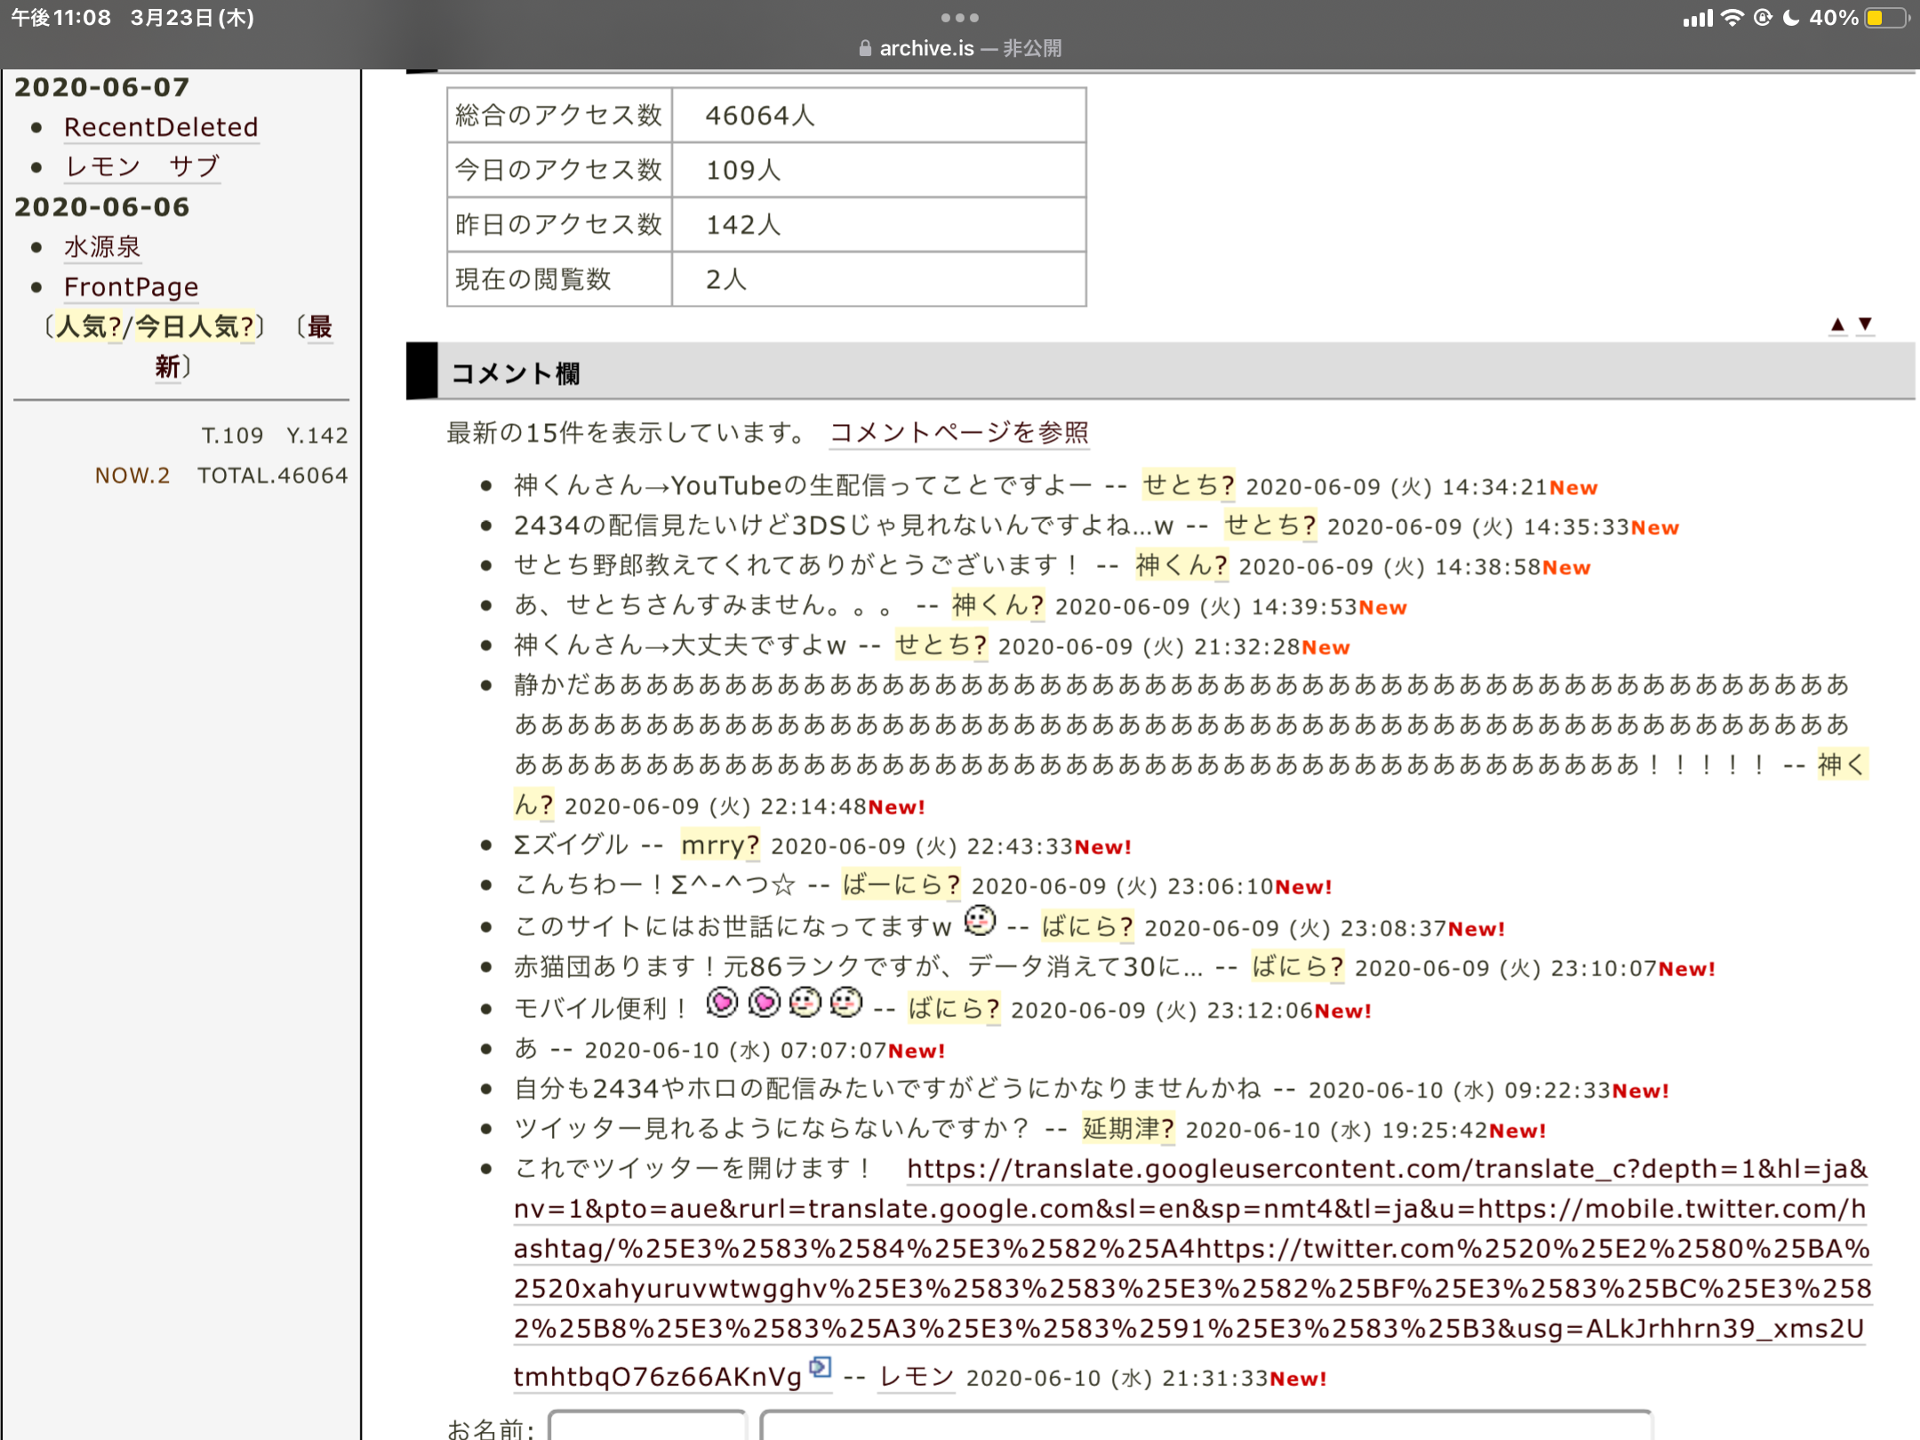Image resolution: width=1920 pixels, height=1440 pixels.
Task: Click the 2020-06-06 date heading in sidebar
Action: click(102, 207)
